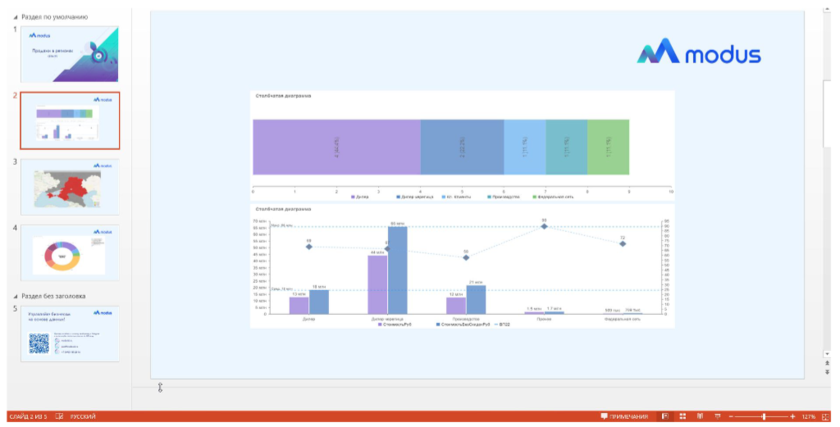Open the Примечания comments pane
The width and height of the screenshot is (840, 427).
[x=623, y=416]
